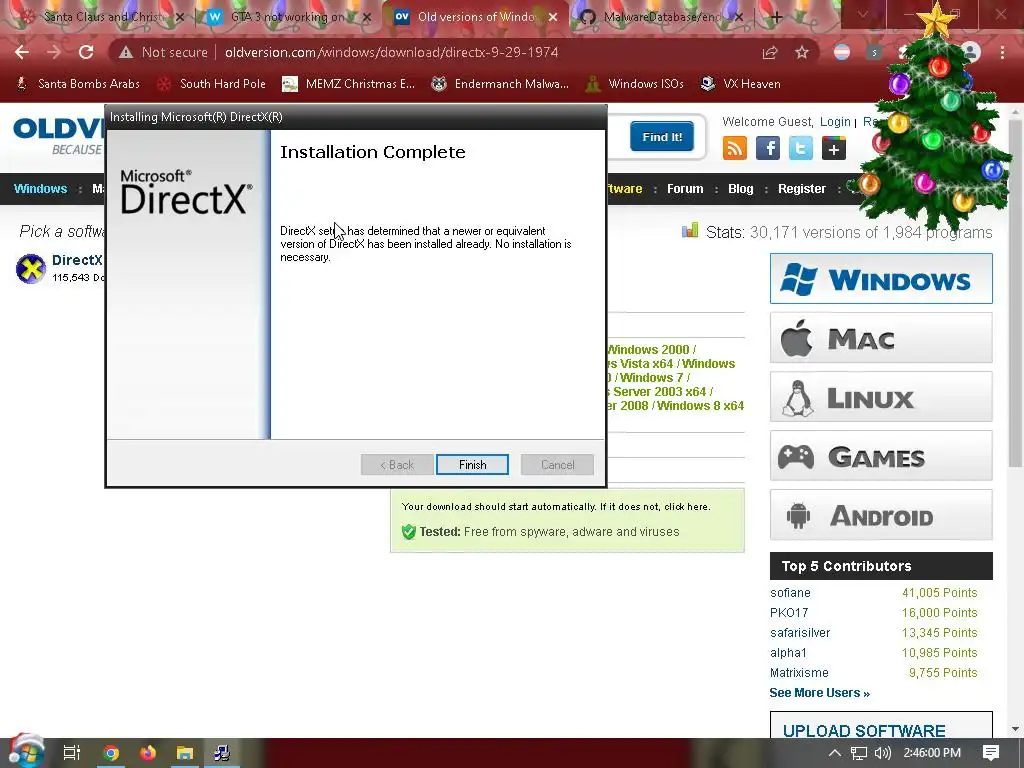Open a new browser tab
Image resolution: width=1024 pixels, height=768 pixels.
(776, 17)
